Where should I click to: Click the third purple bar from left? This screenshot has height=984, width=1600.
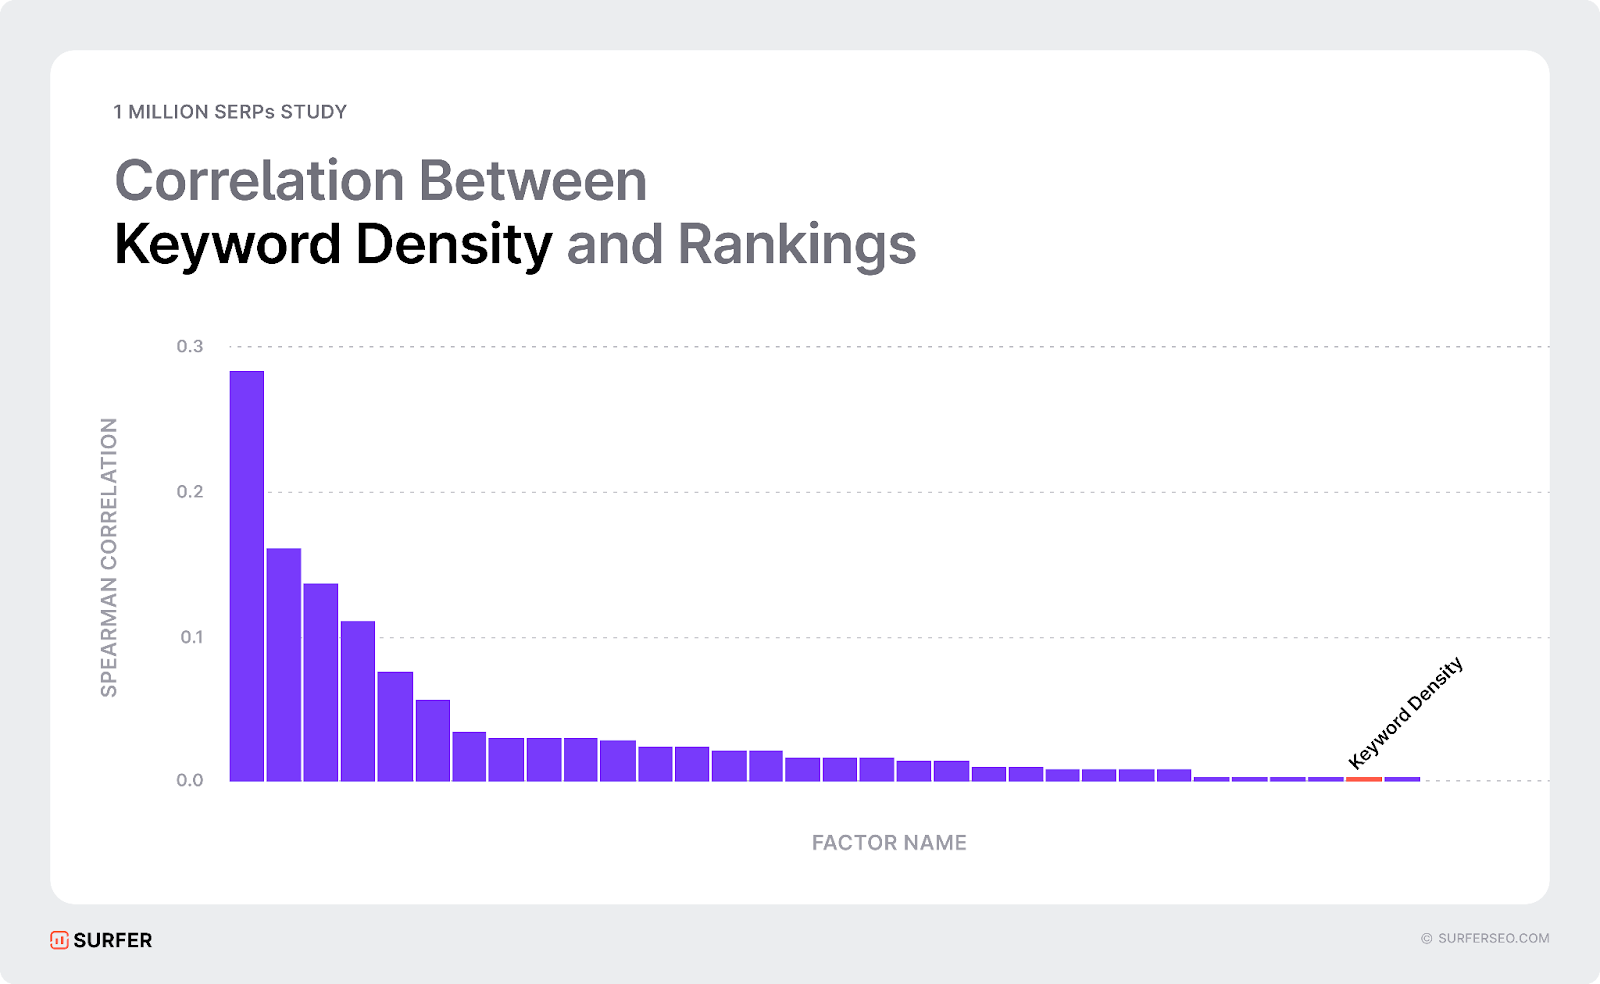pyautogui.click(x=321, y=682)
